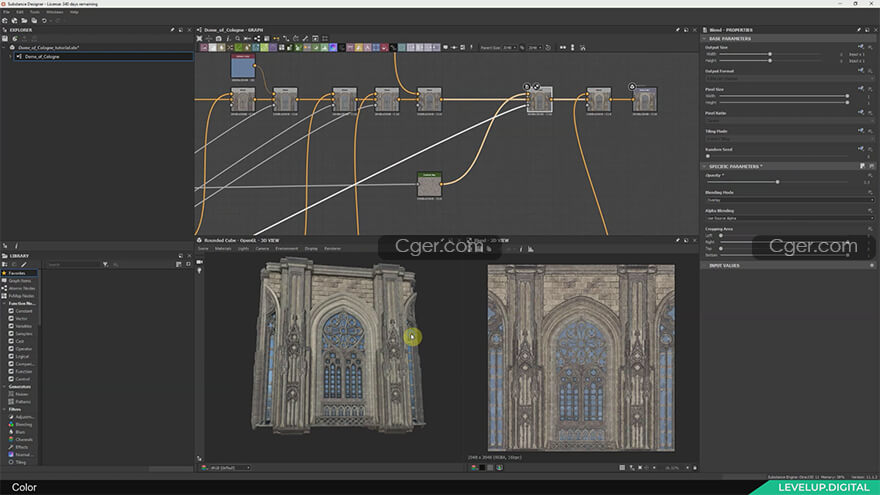This screenshot has width=880, height=495.
Task: Select the green-header node below the chain
Action: pyautogui.click(x=429, y=185)
